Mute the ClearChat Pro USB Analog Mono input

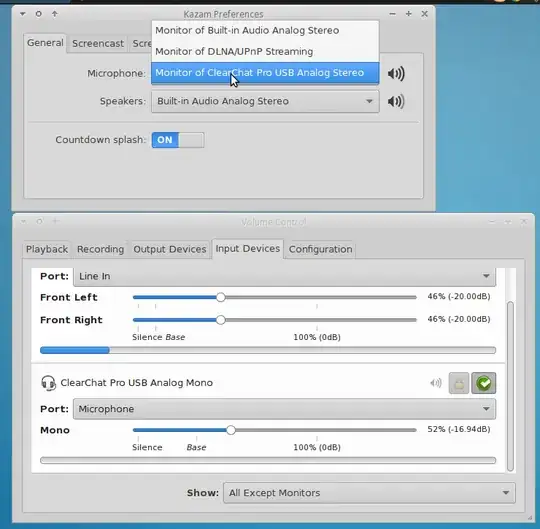[x=436, y=383]
